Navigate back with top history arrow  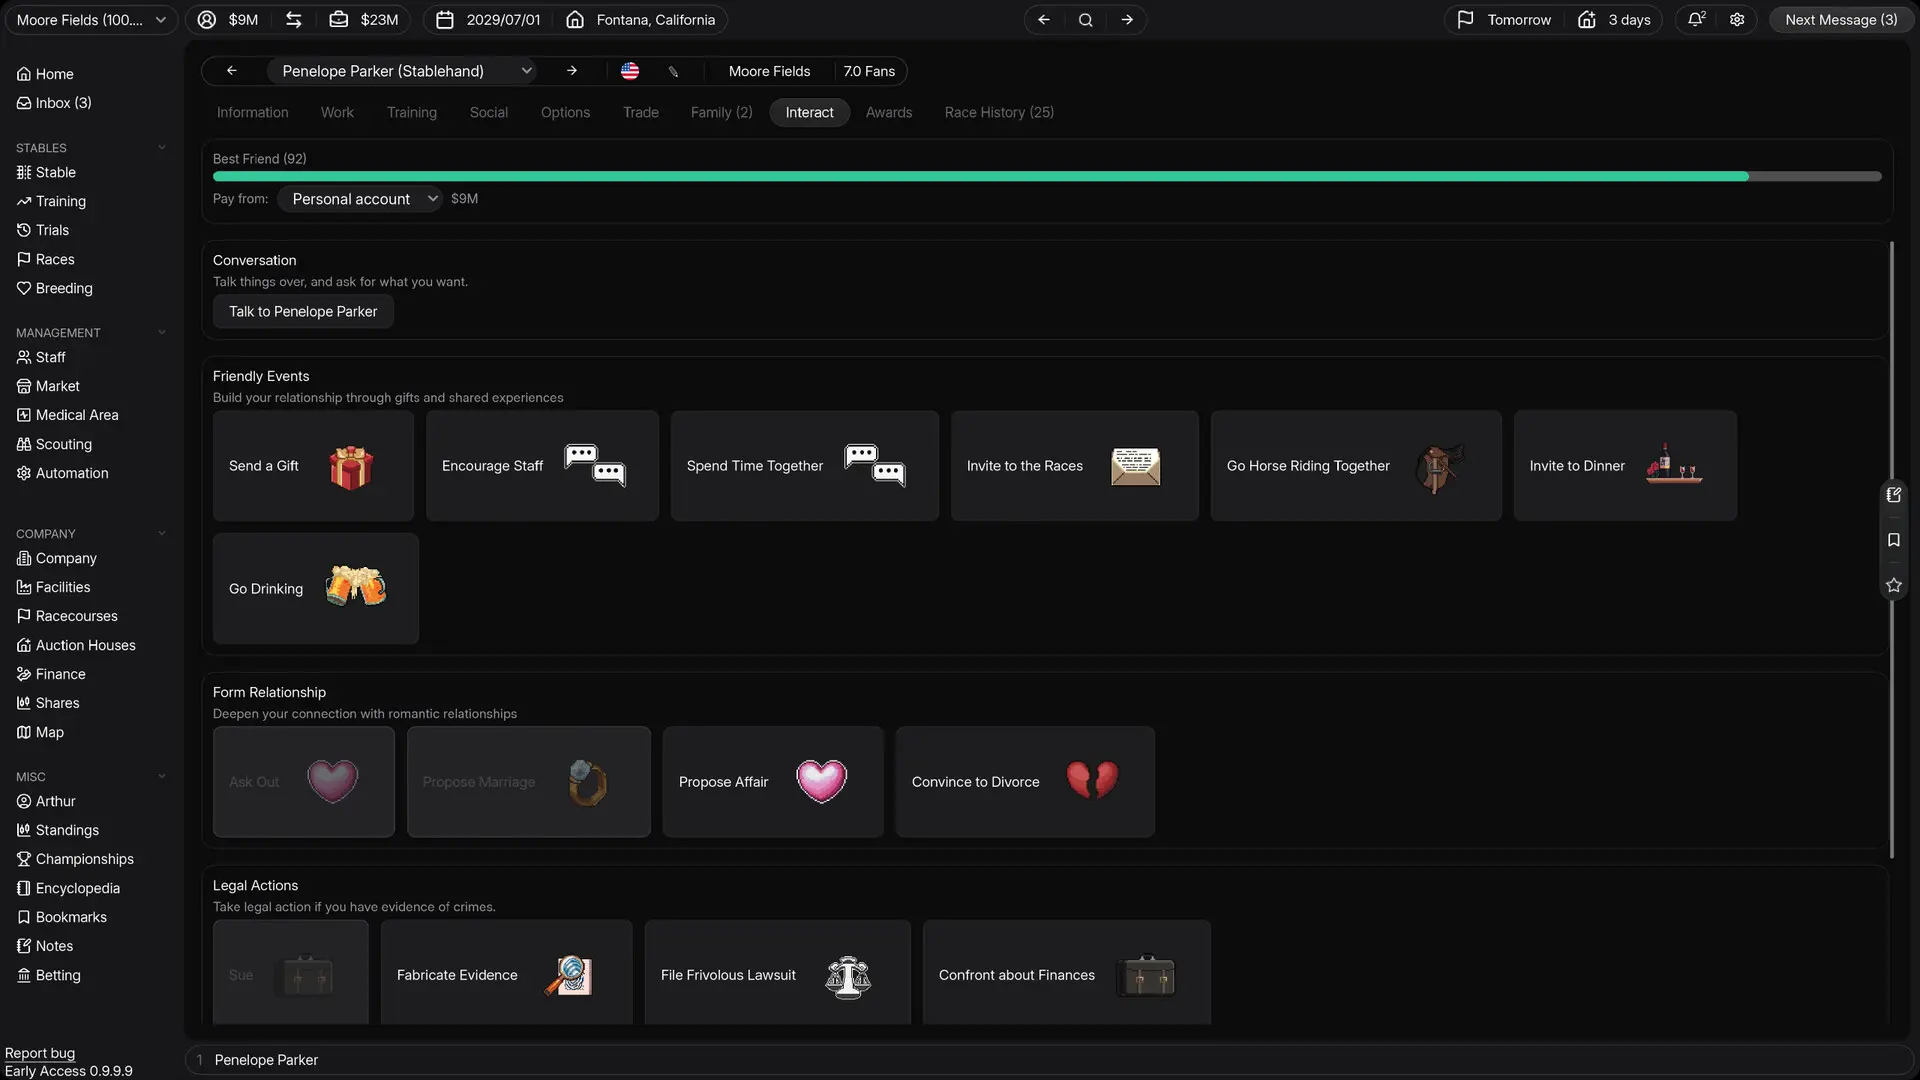pyautogui.click(x=1043, y=20)
